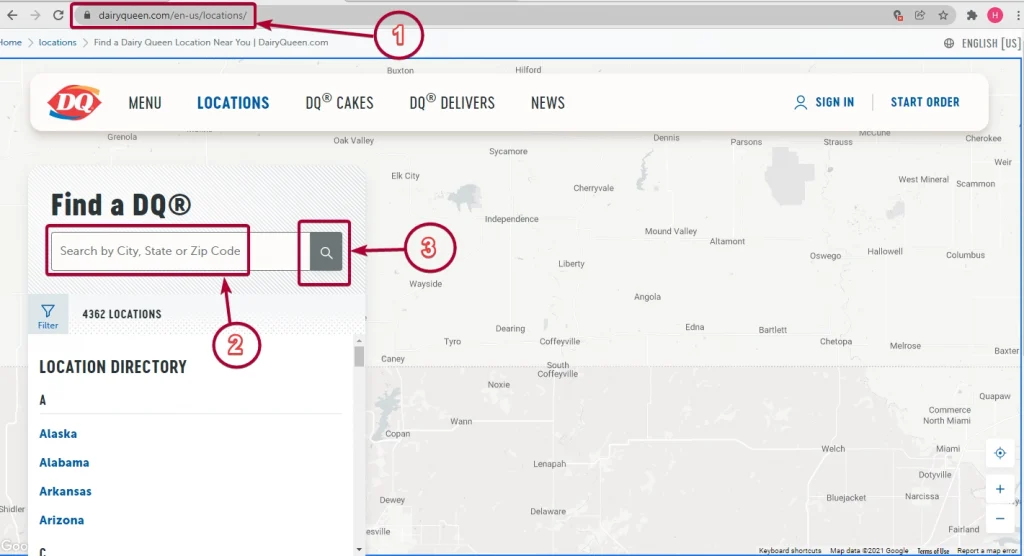The image size is (1024, 556).
Task: Open the map Terms of Use link
Action: 933,551
